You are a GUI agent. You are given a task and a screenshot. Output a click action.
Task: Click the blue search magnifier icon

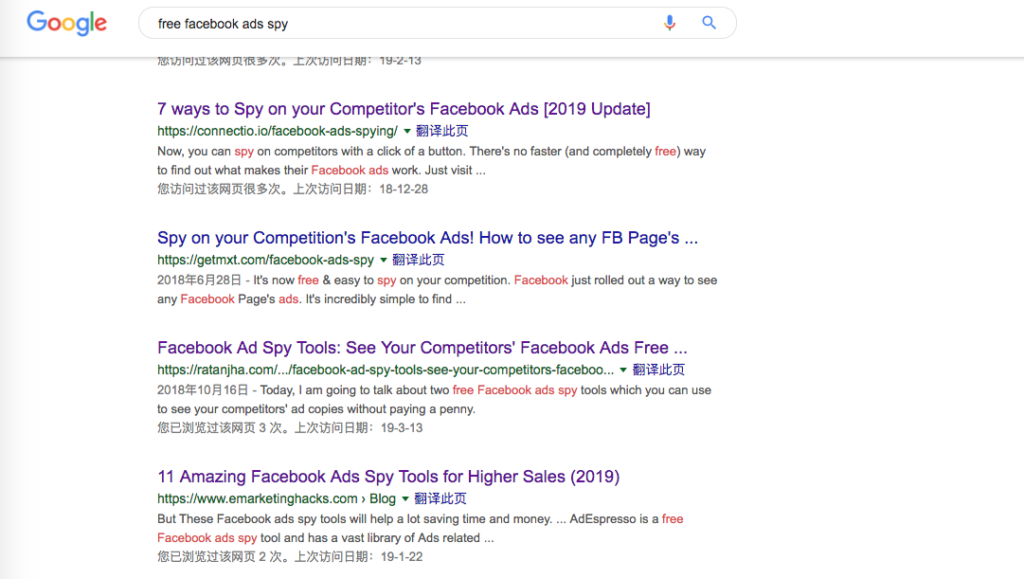[709, 23]
